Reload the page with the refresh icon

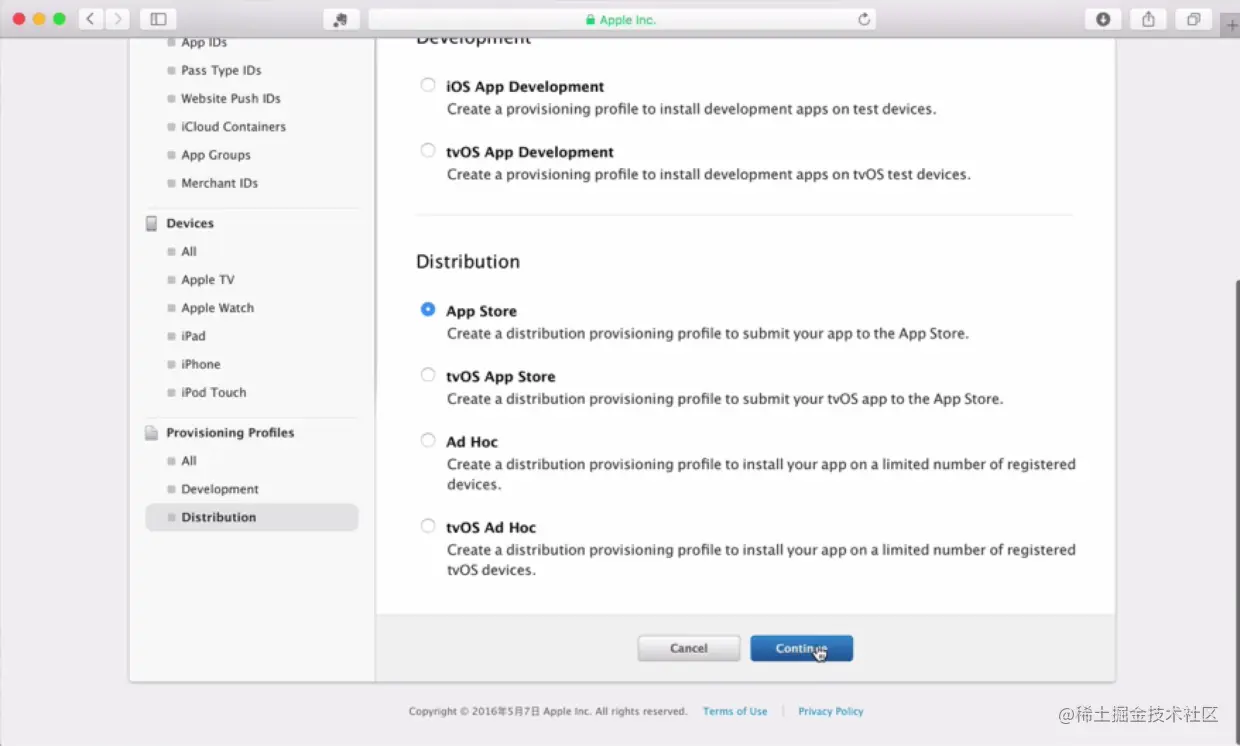864,19
